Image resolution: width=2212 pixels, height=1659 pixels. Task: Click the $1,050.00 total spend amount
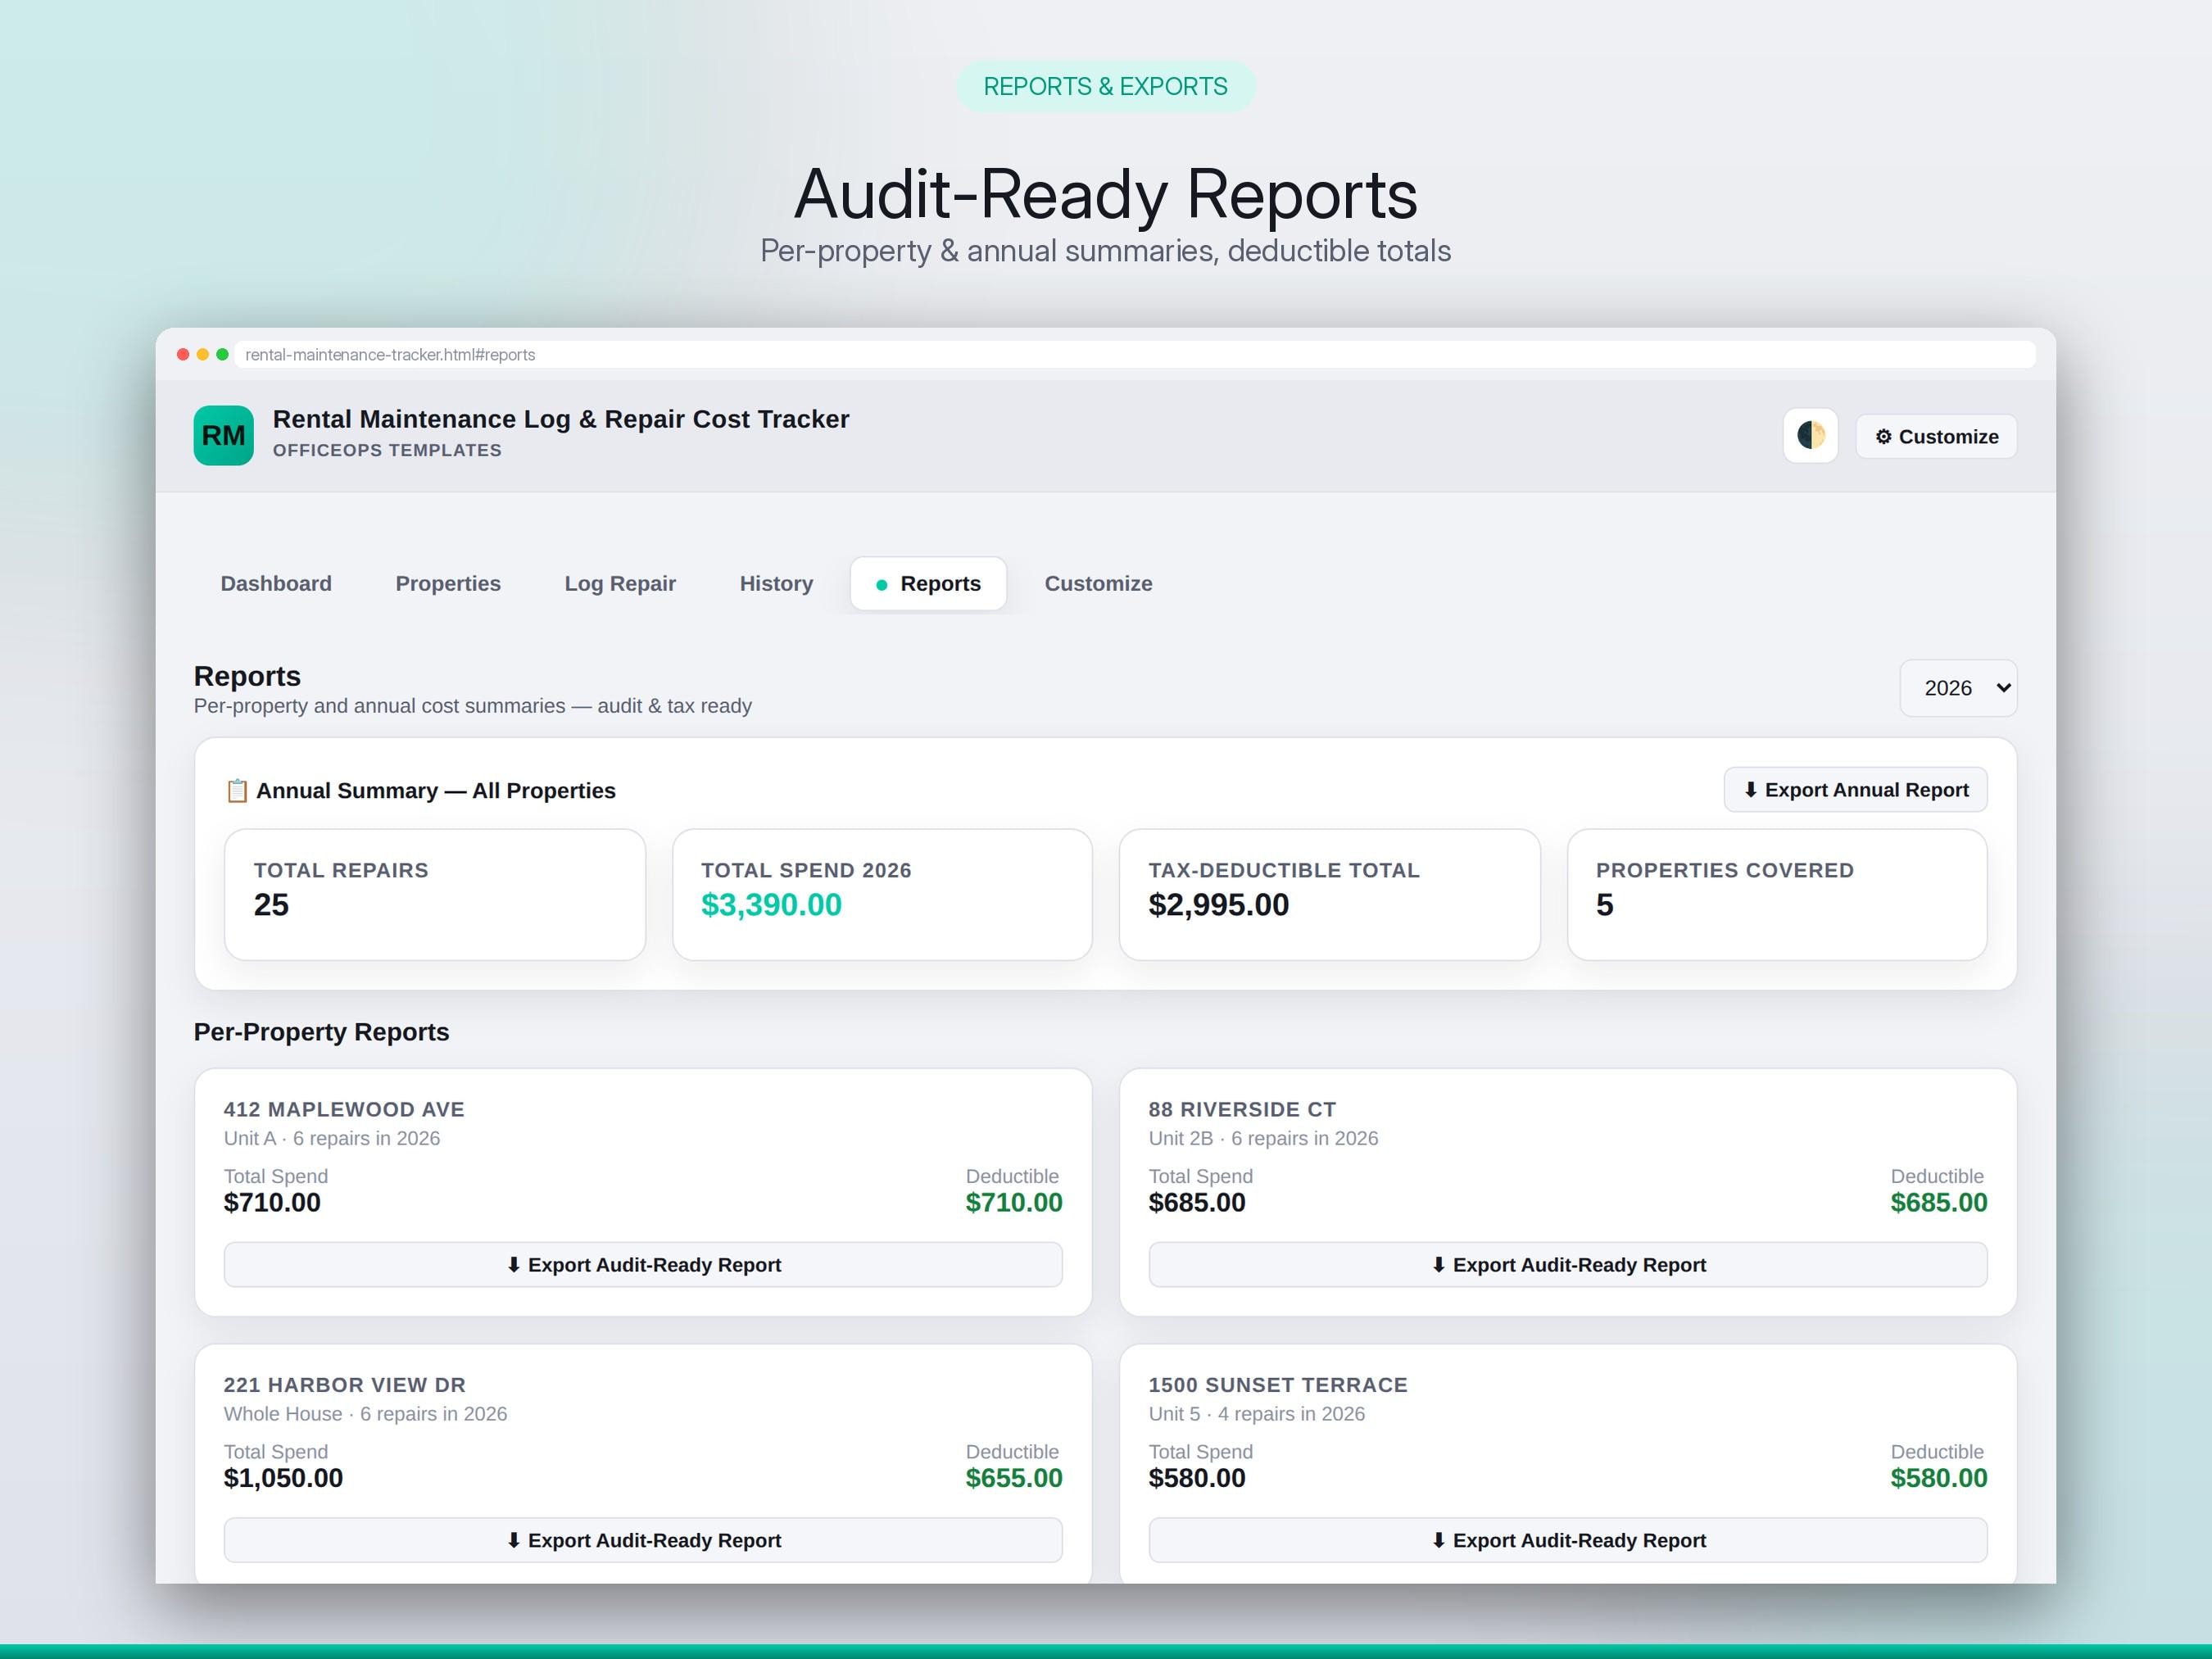click(283, 1478)
